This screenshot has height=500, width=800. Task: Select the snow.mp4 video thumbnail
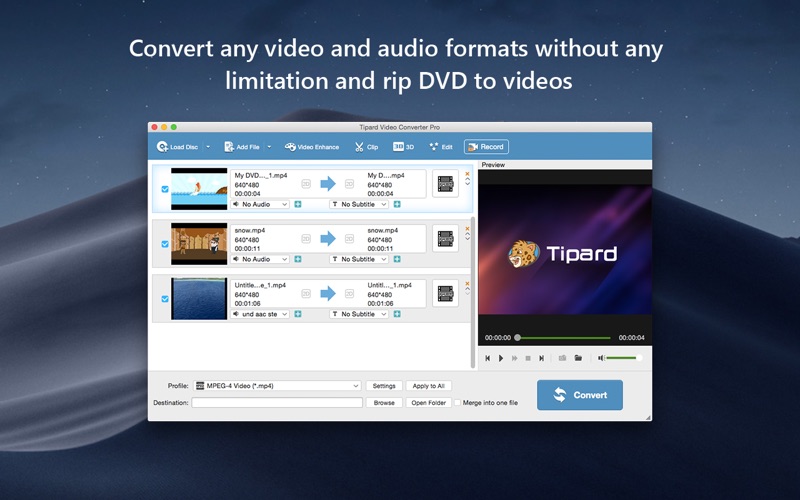click(x=199, y=244)
